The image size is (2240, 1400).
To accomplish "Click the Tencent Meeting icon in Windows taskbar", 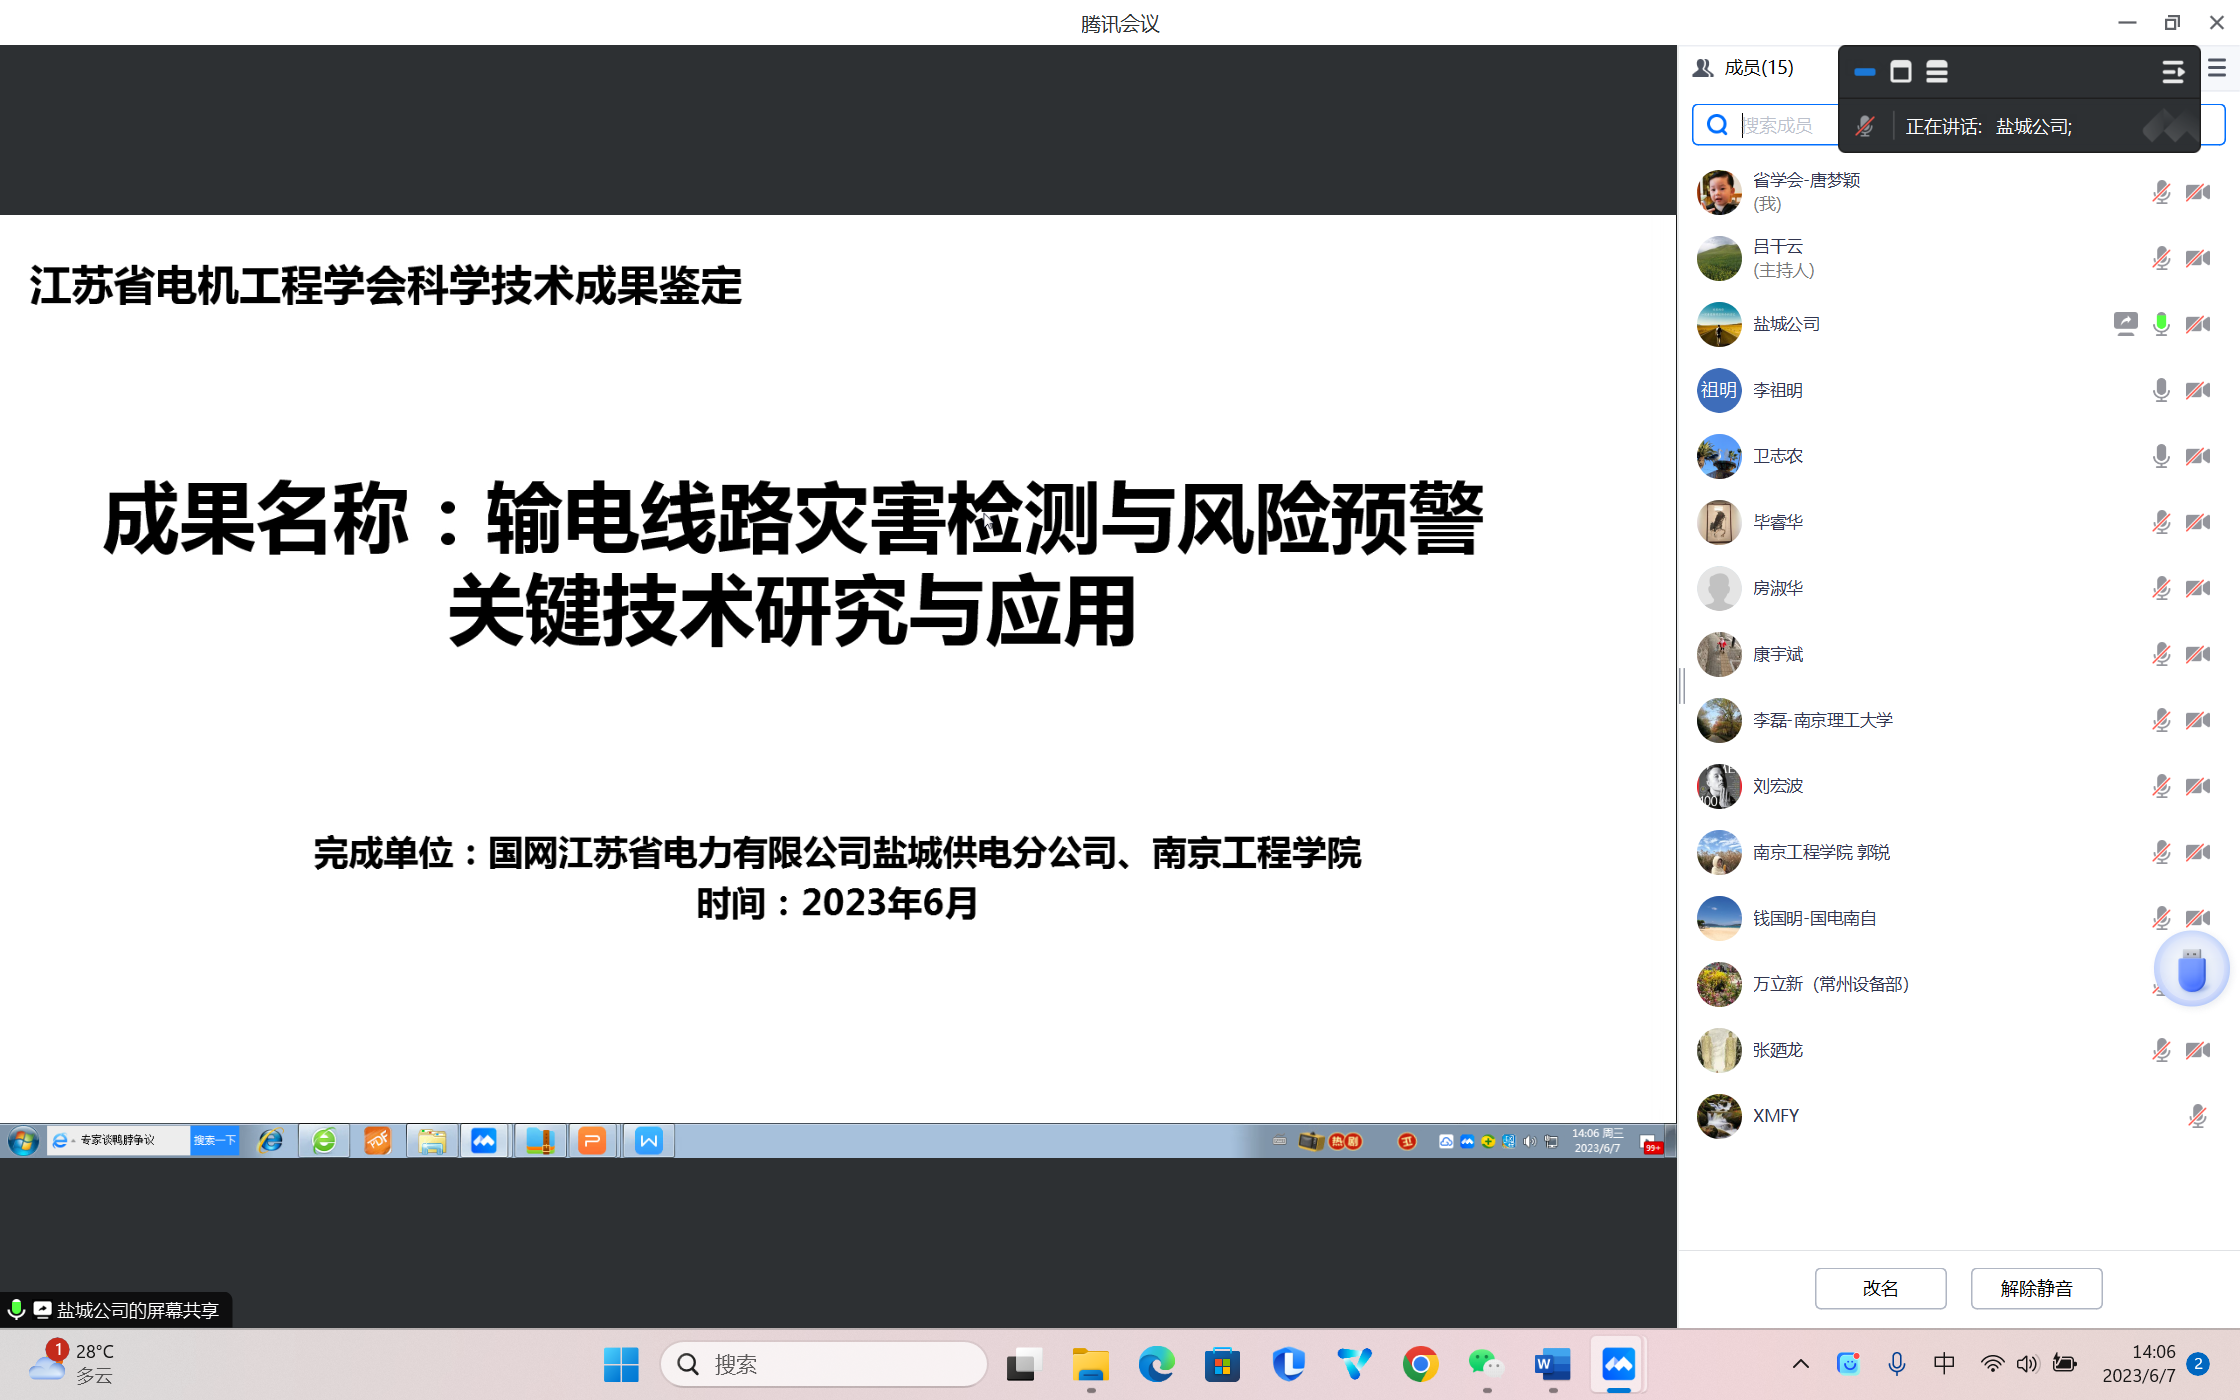I will pyautogui.click(x=1618, y=1364).
